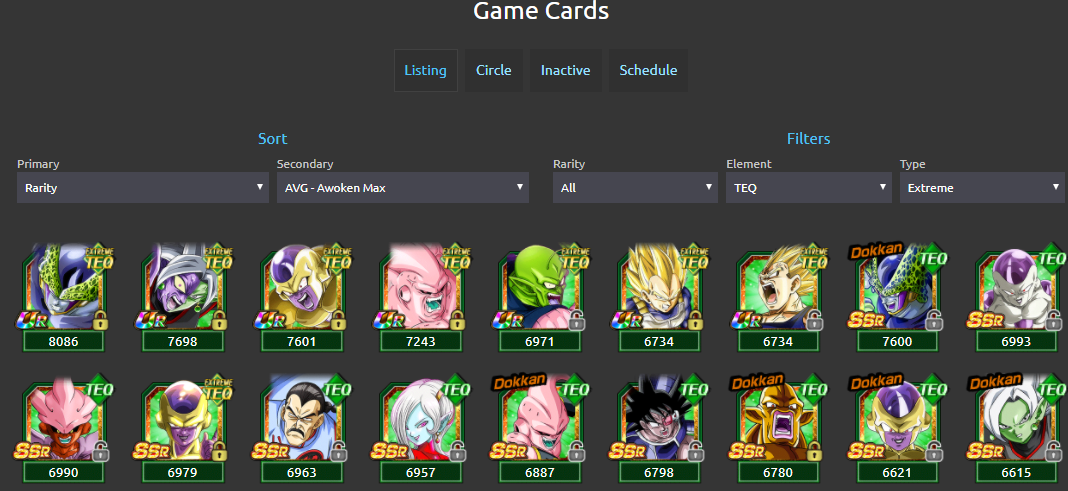This screenshot has width=1068, height=491.
Task: Open the Primary sort dropdown set to Rarity
Action: [x=142, y=187]
